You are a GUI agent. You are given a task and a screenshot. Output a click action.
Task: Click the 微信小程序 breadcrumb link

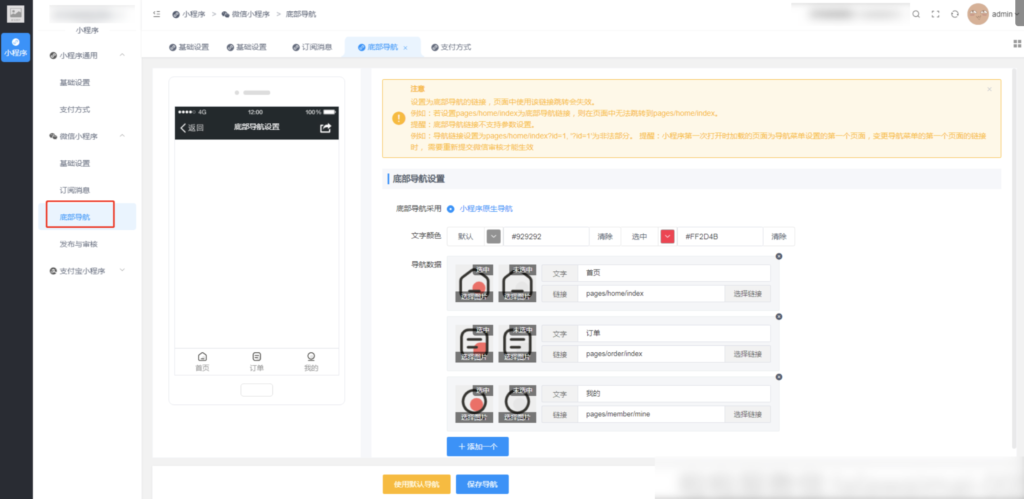click(246, 14)
